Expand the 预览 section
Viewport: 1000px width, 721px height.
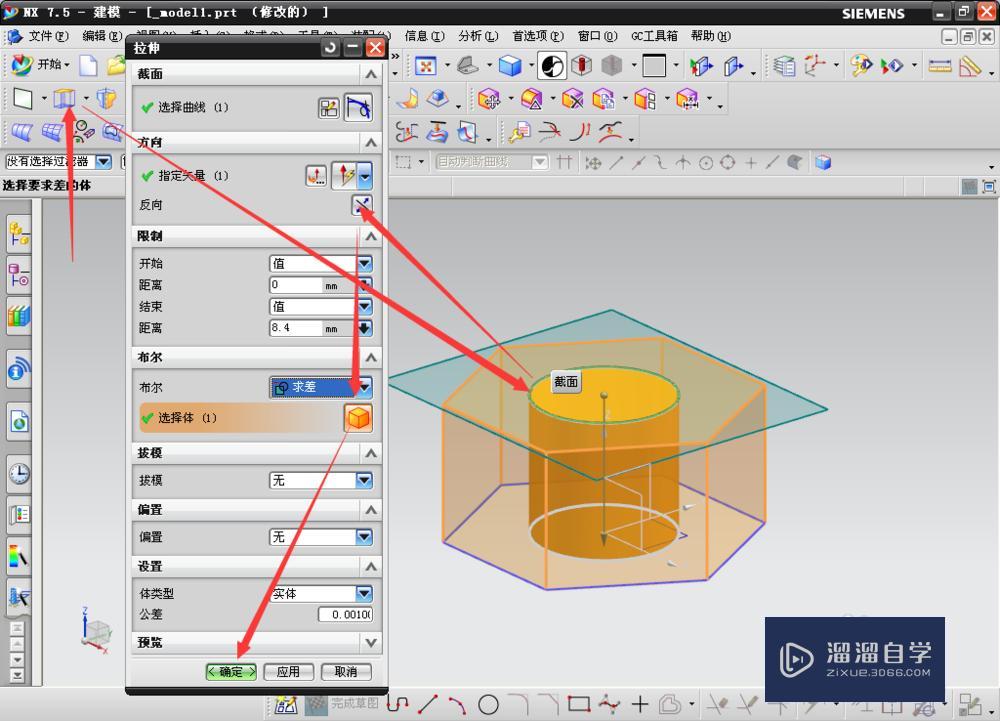coord(371,643)
